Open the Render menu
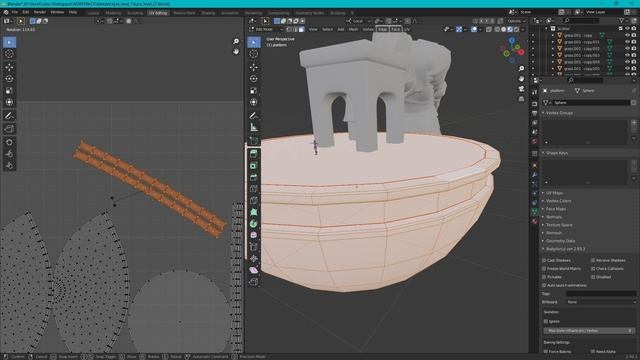The height and width of the screenshot is (360, 640). point(40,12)
